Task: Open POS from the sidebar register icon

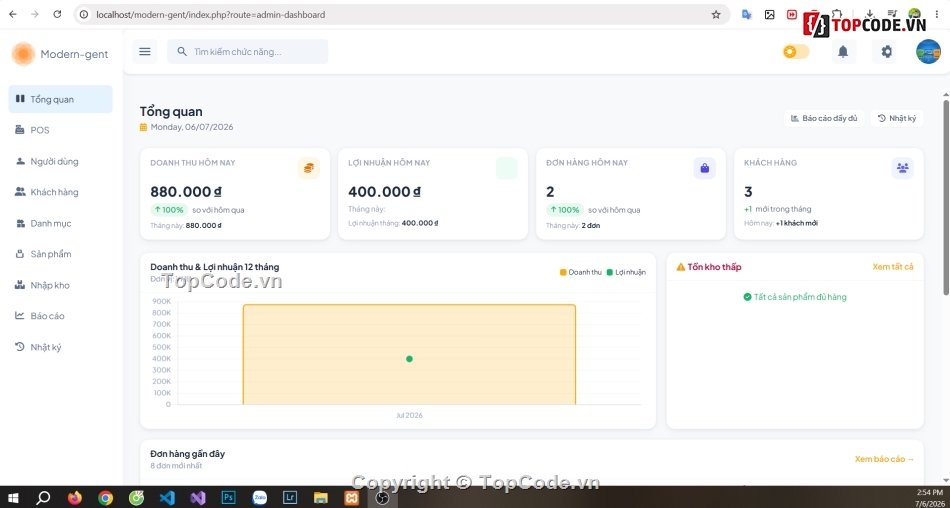Action: (20, 130)
